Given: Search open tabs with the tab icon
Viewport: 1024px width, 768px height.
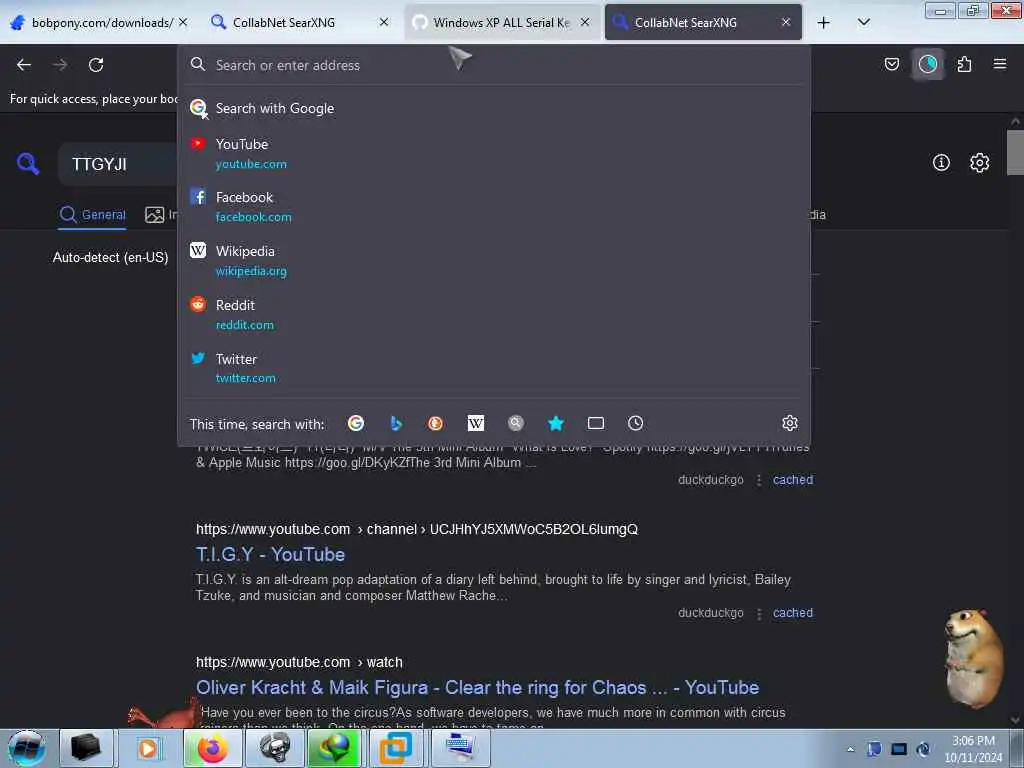Looking at the screenshot, I should click(x=596, y=423).
